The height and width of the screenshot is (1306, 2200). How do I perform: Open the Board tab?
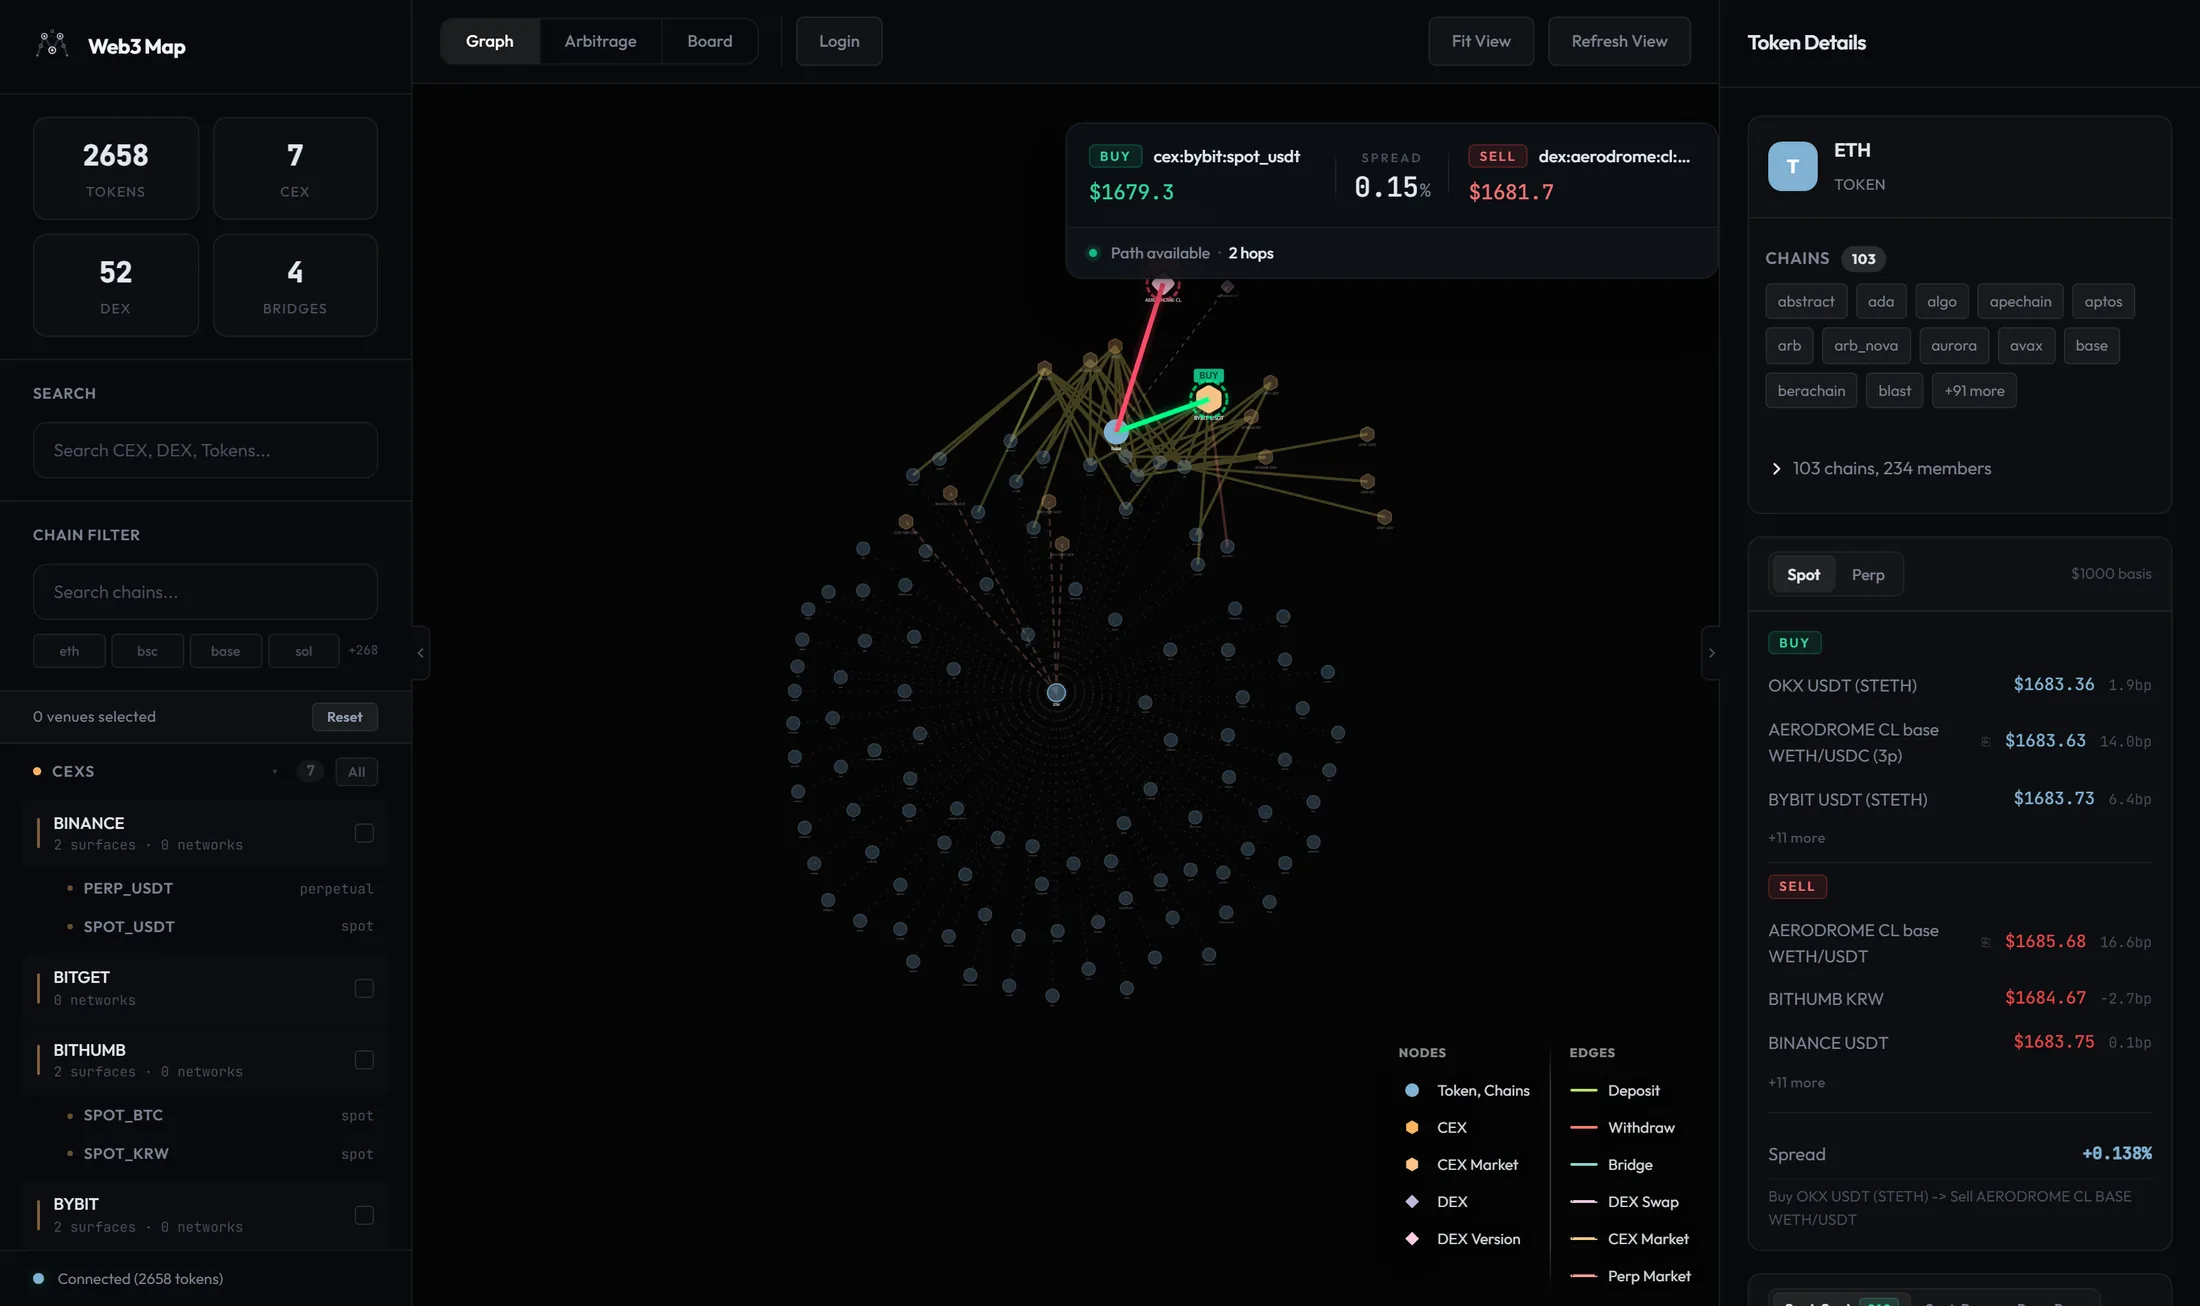710,41
